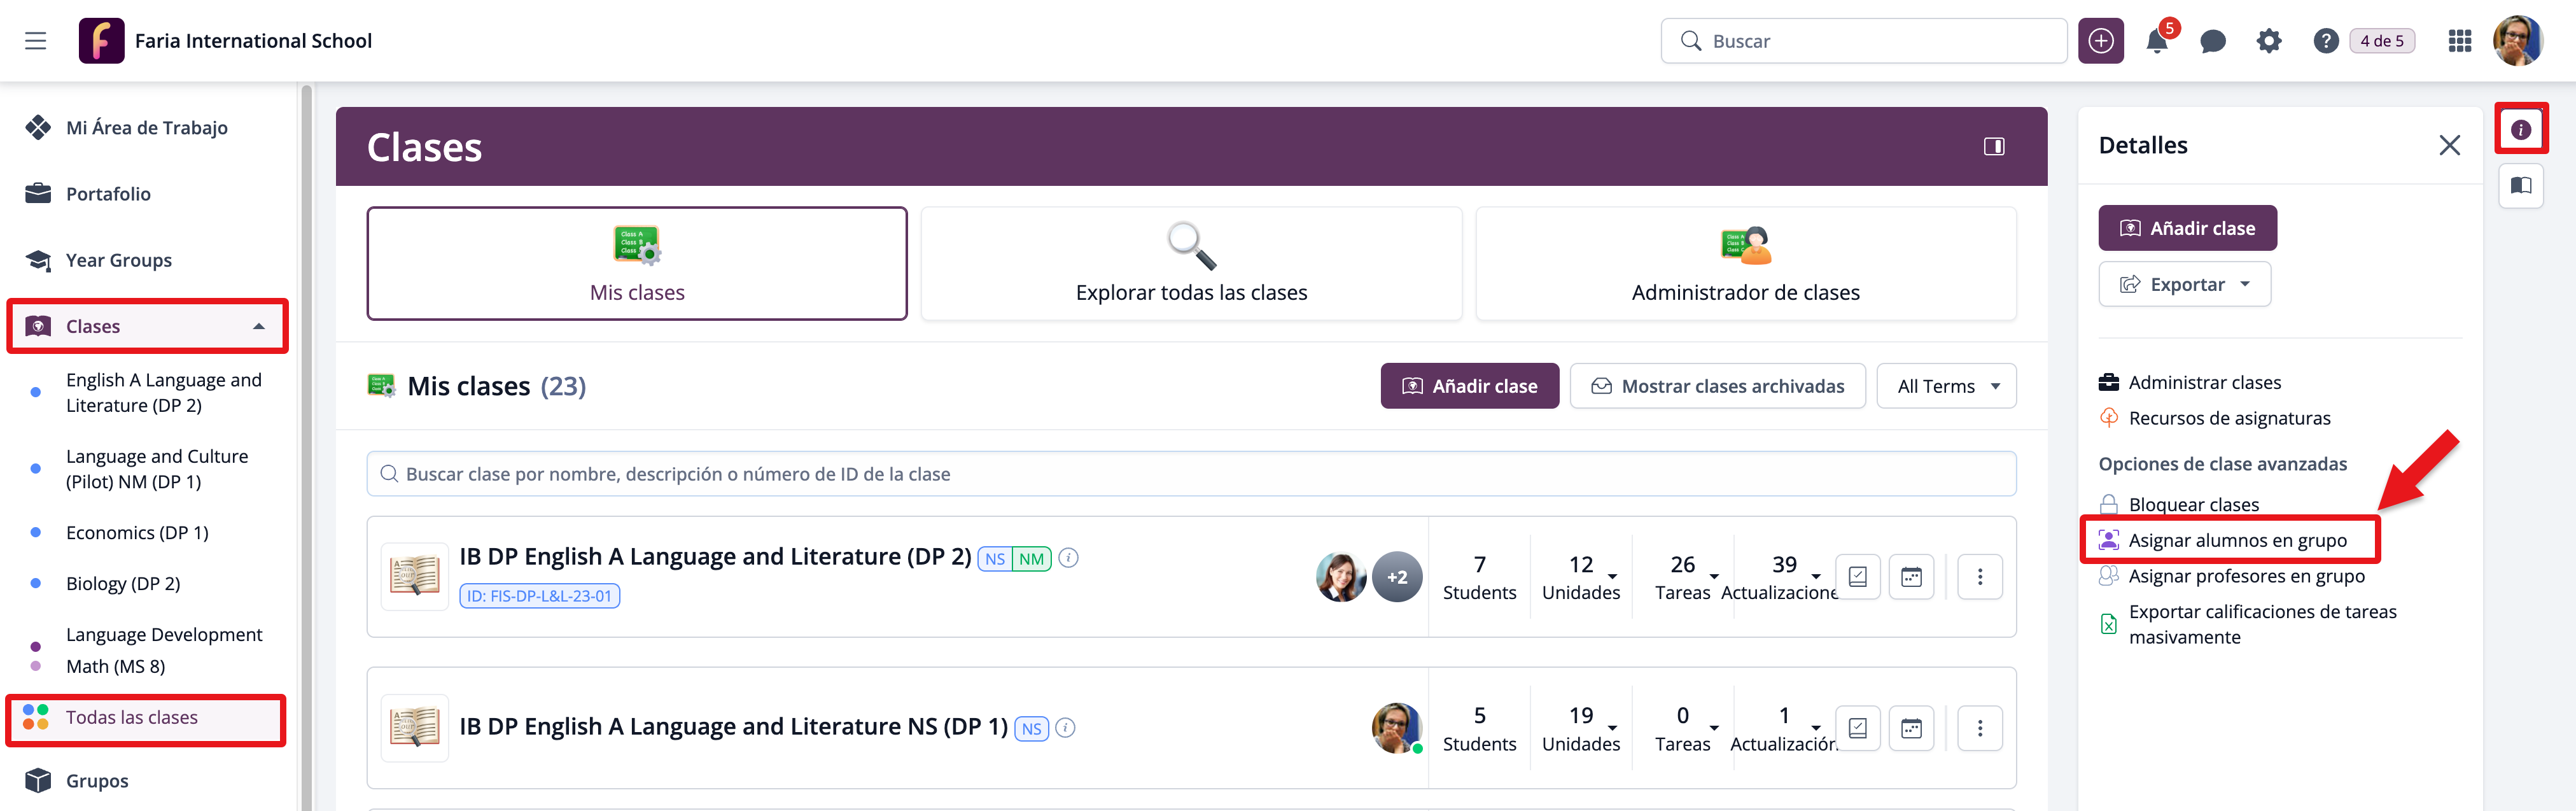Image resolution: width=2576 pixels, height=811 pixels.
Task: Open the All Terms dropdown
Action: [x=1946, y=386]
